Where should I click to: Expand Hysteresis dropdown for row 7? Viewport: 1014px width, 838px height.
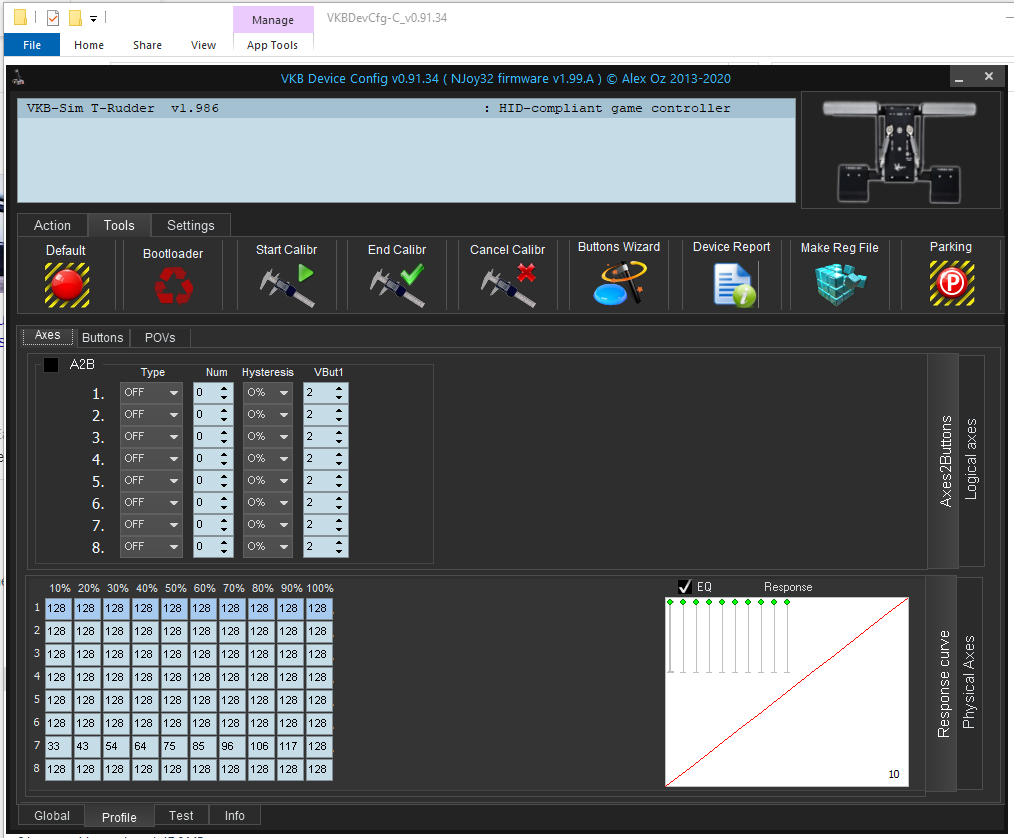click(x=268, y=524)
